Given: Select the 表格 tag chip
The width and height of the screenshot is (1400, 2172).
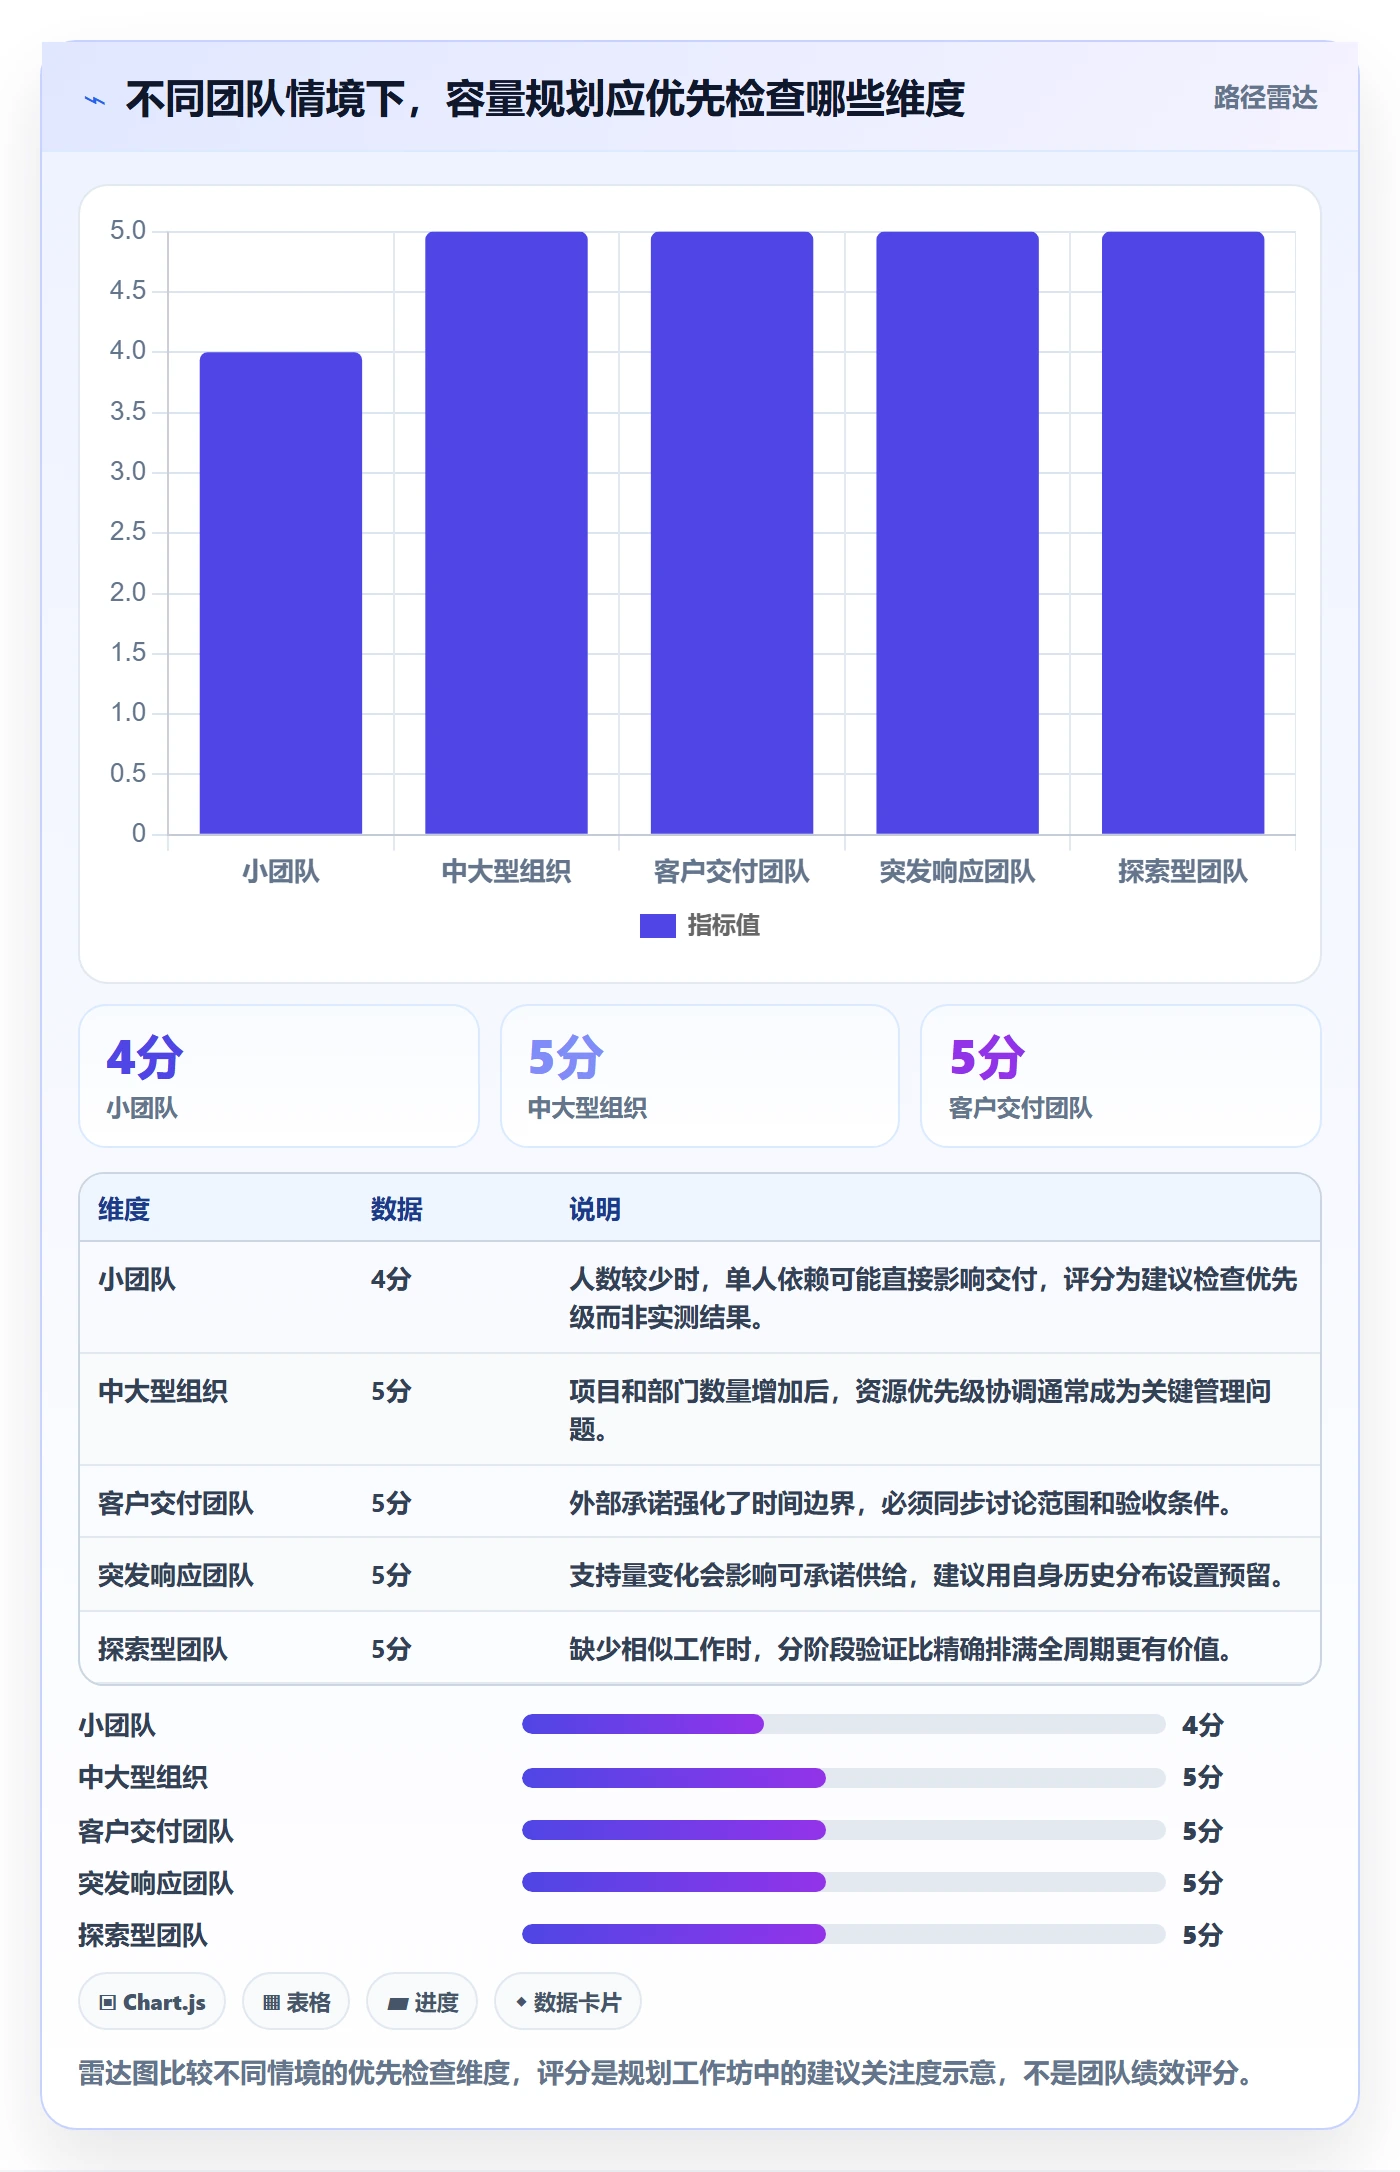Looking at the screenshot, I should pyautogui.click(x=296, y=2002).
